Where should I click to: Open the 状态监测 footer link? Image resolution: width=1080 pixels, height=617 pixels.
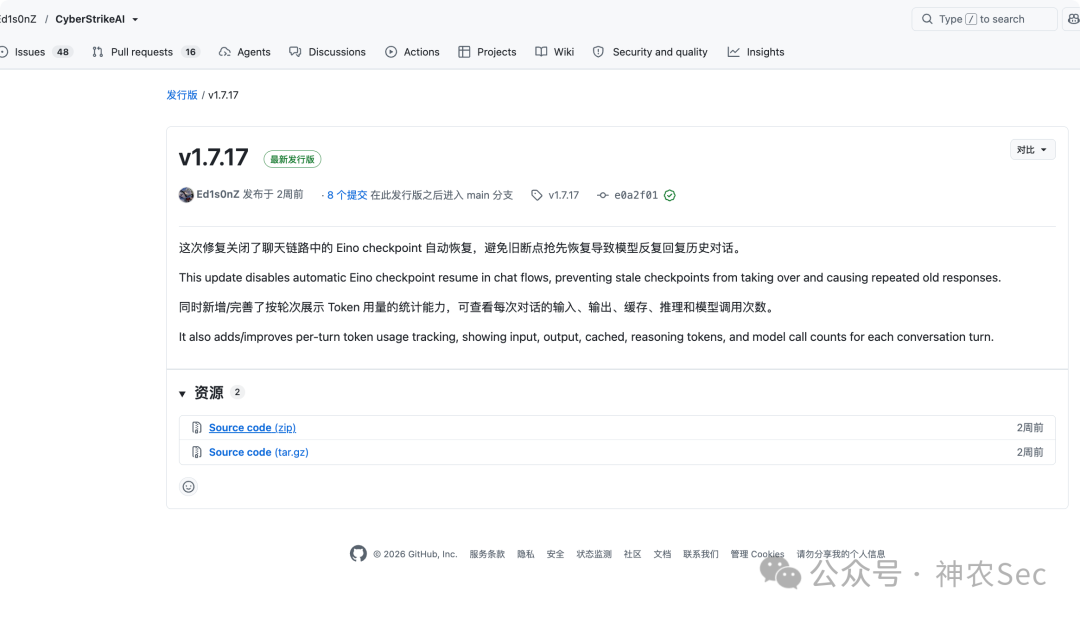click(594, 554)
